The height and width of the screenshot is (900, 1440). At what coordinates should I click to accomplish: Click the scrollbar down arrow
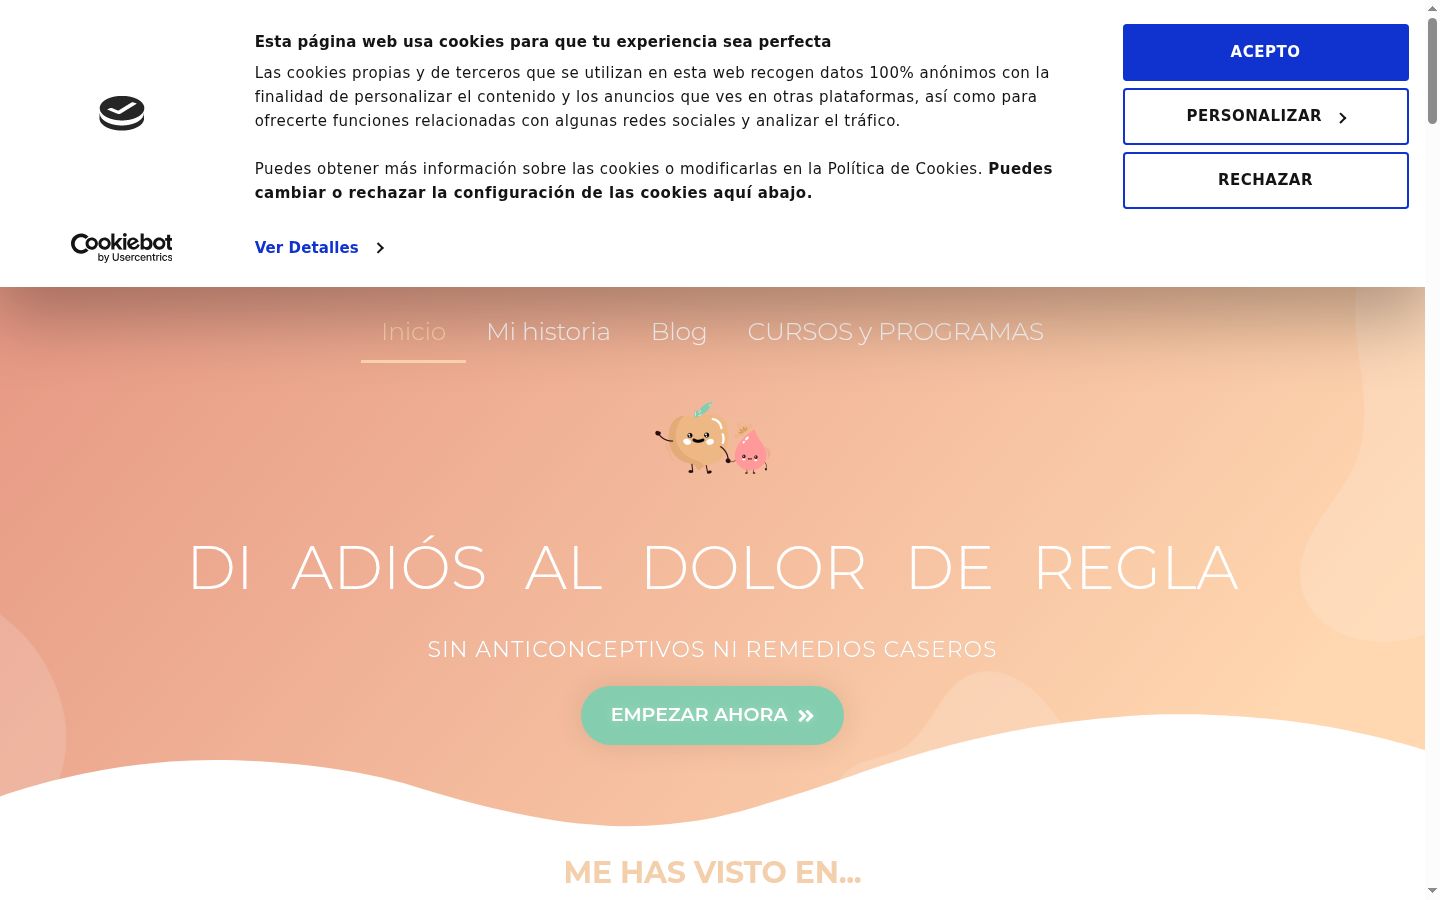[x=1432, y=890]
